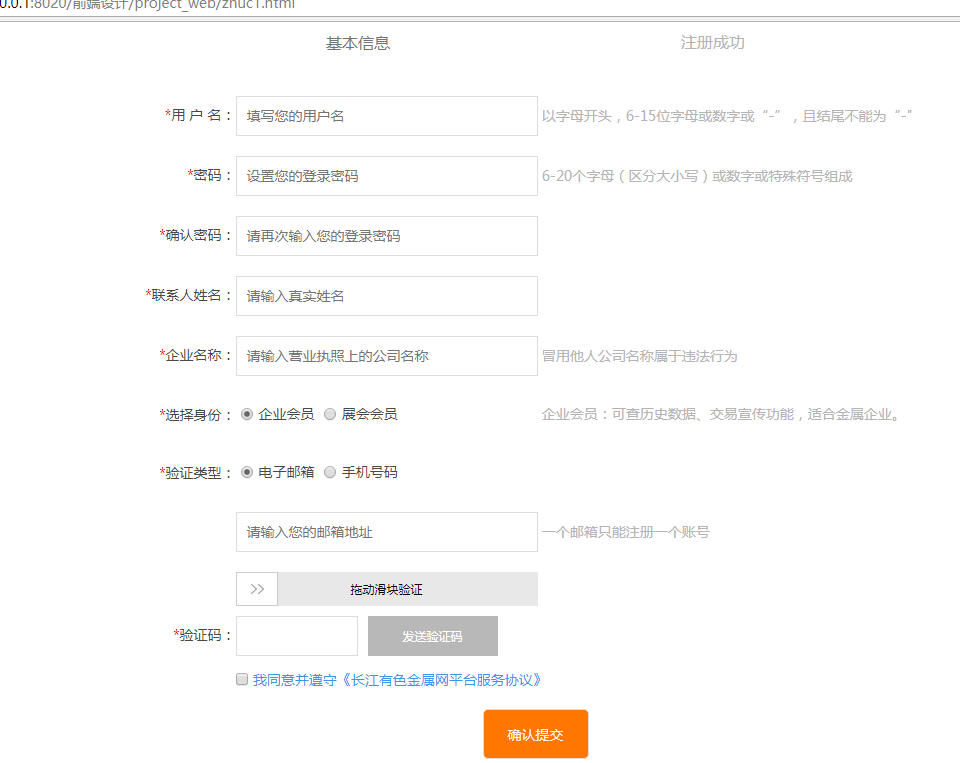960x763 pixels.
Task: Focus the 密码 input field
Action: [386, 176]
